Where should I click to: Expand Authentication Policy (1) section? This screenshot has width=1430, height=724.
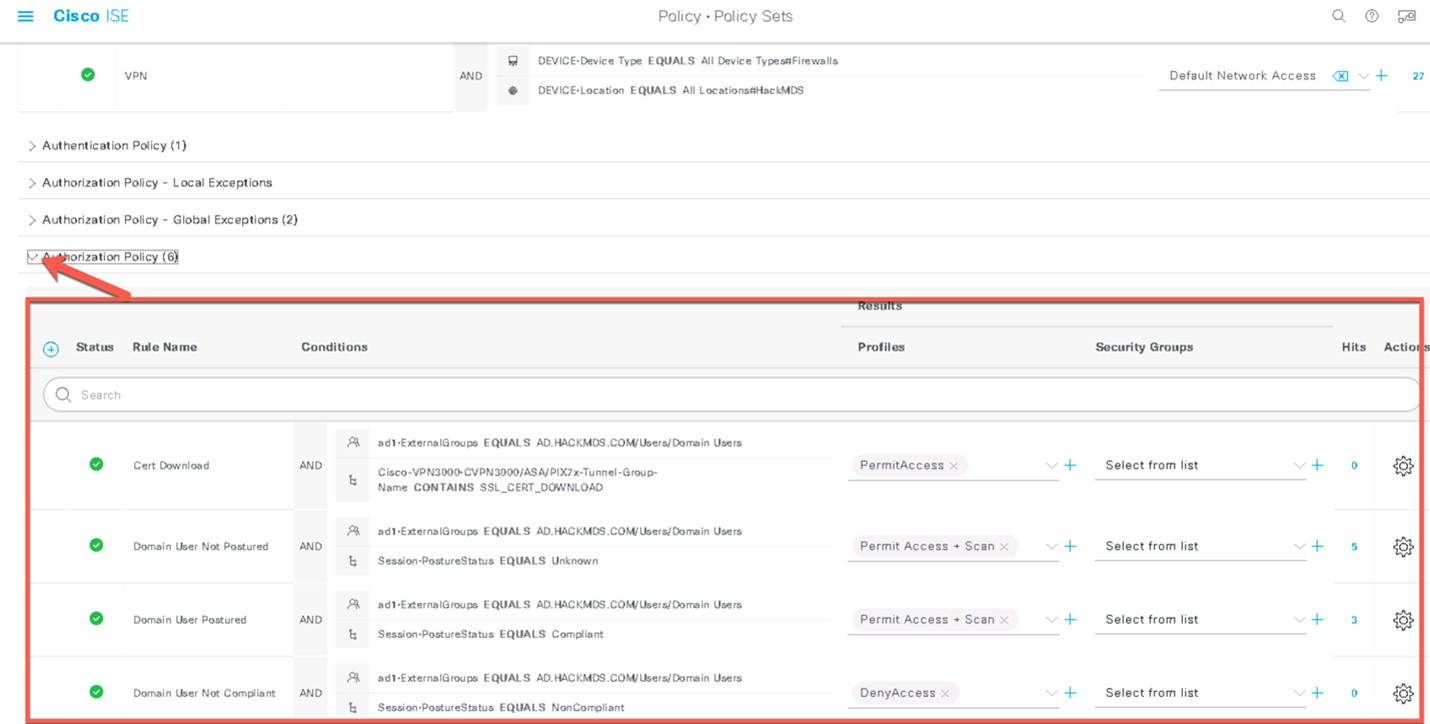tap(32, 146)
